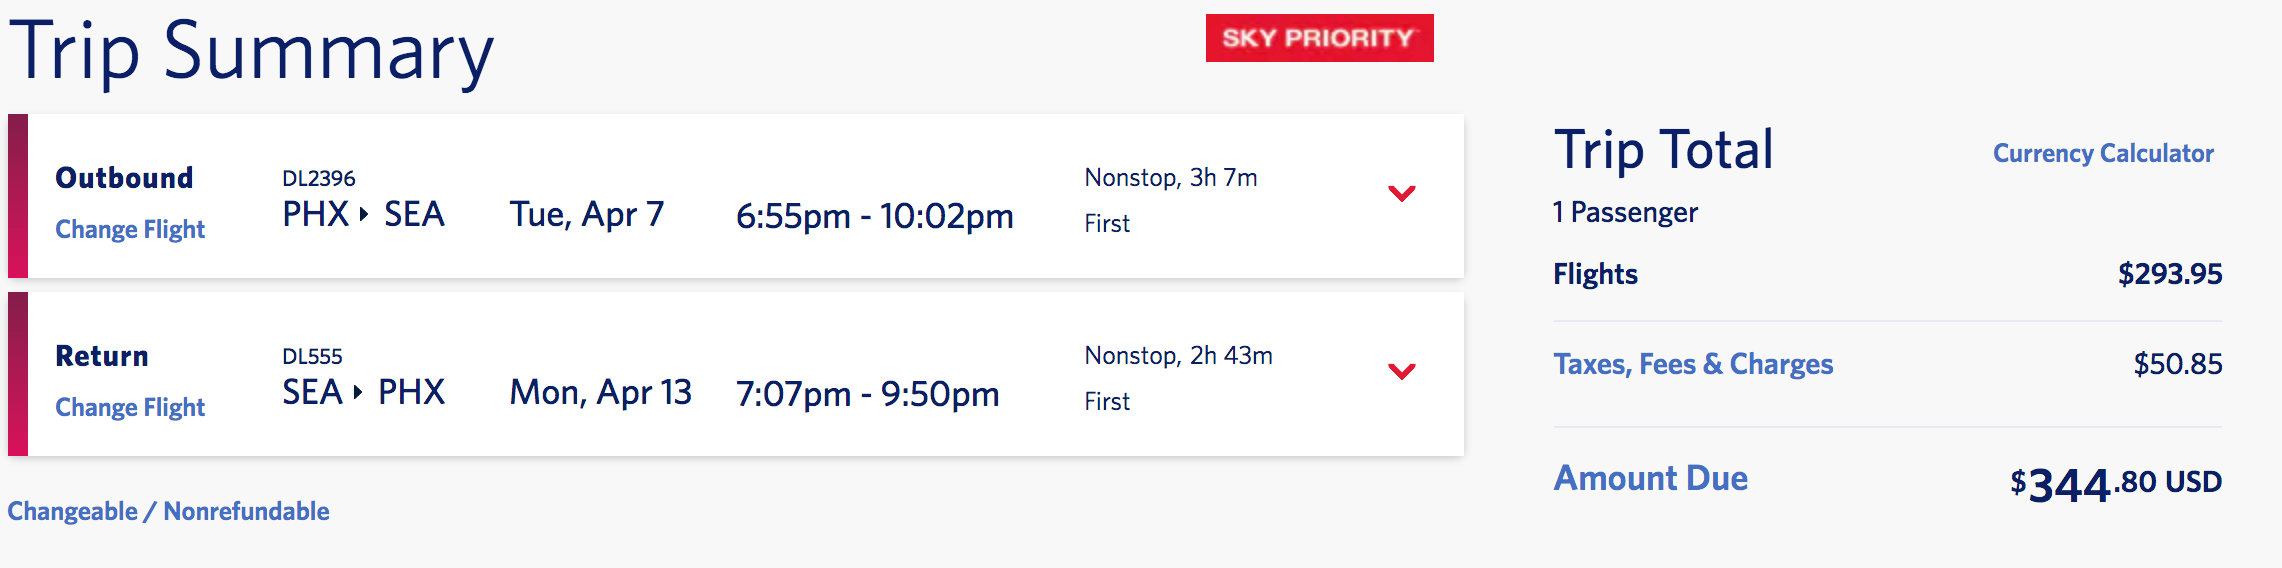Screen dimensions: 2282x568
Task: Click the red Sky Priority badge
Action: click(x=1319, y=38)
